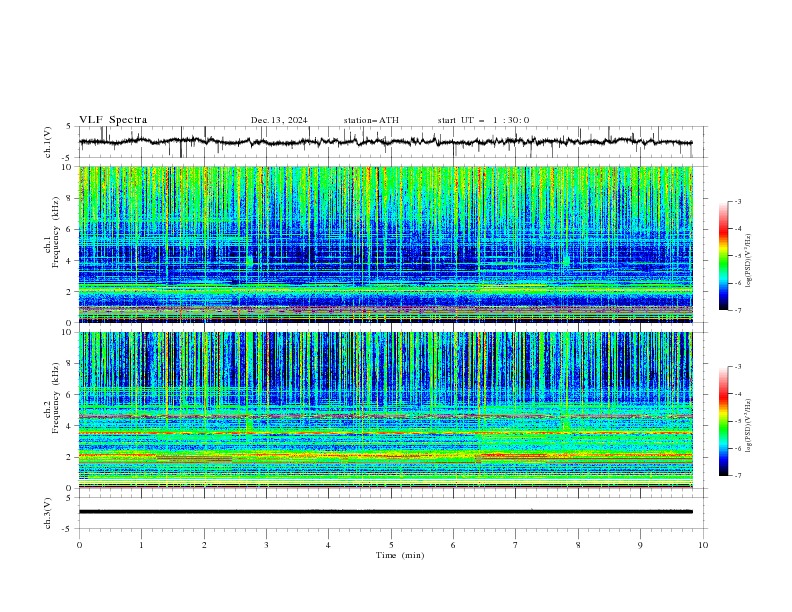Click the 'station=ATH' label
This screenshot has height=612, width=792.
[x=371, y=120]
